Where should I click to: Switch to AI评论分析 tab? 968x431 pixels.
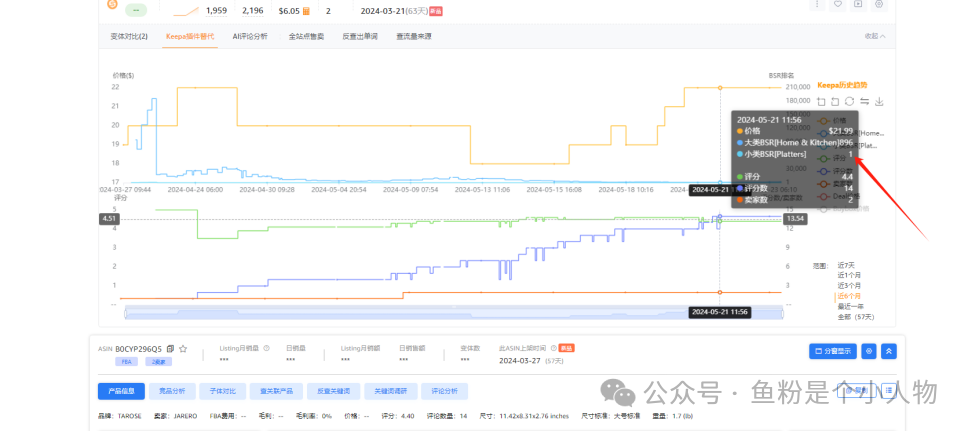pos(250,36)
